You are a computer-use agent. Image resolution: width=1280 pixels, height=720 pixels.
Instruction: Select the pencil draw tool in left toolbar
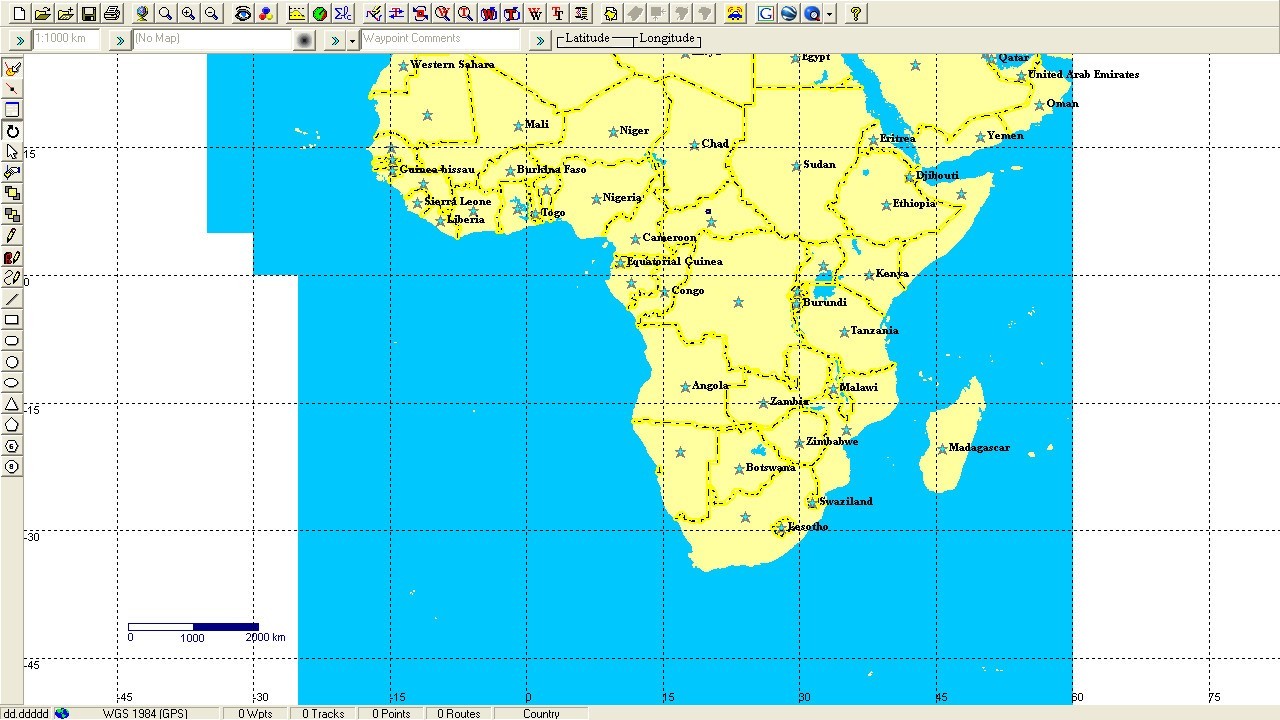click(x=12, y=236)
